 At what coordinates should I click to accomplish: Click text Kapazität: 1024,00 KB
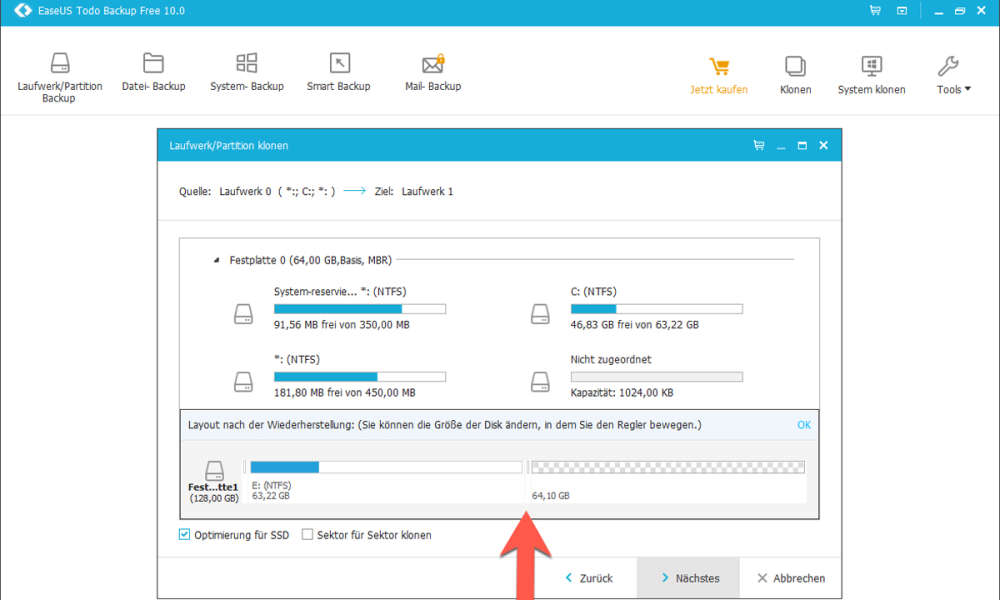[622, 393]
